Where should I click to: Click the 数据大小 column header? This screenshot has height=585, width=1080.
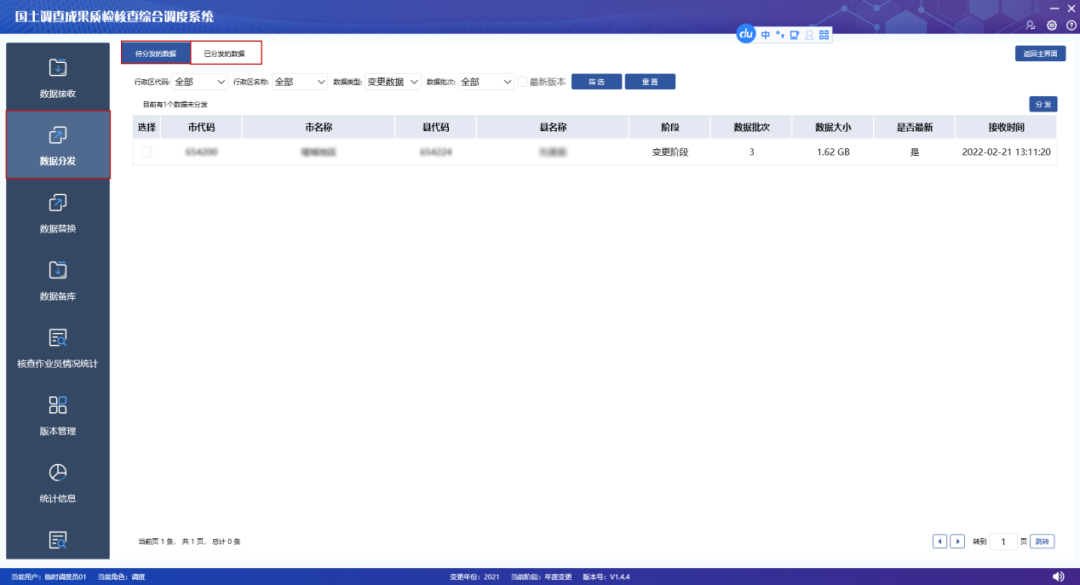coord(833,127)
